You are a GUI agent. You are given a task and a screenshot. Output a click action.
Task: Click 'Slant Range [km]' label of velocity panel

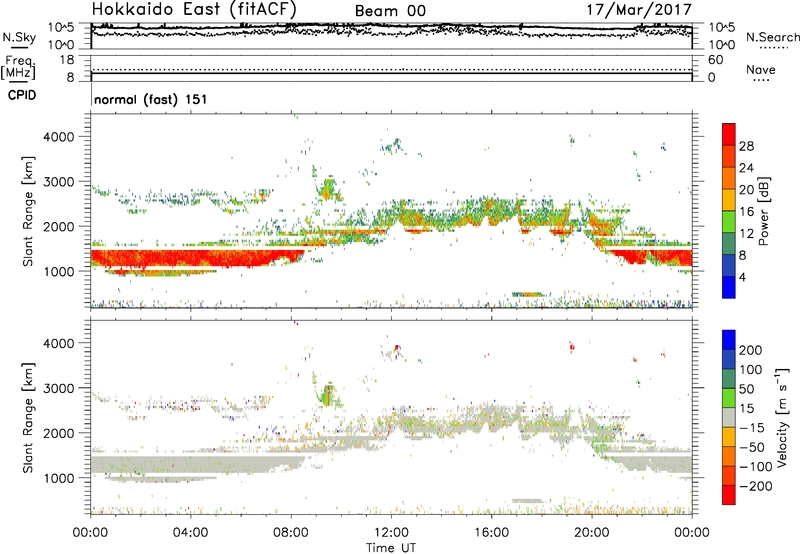point(28,418)
